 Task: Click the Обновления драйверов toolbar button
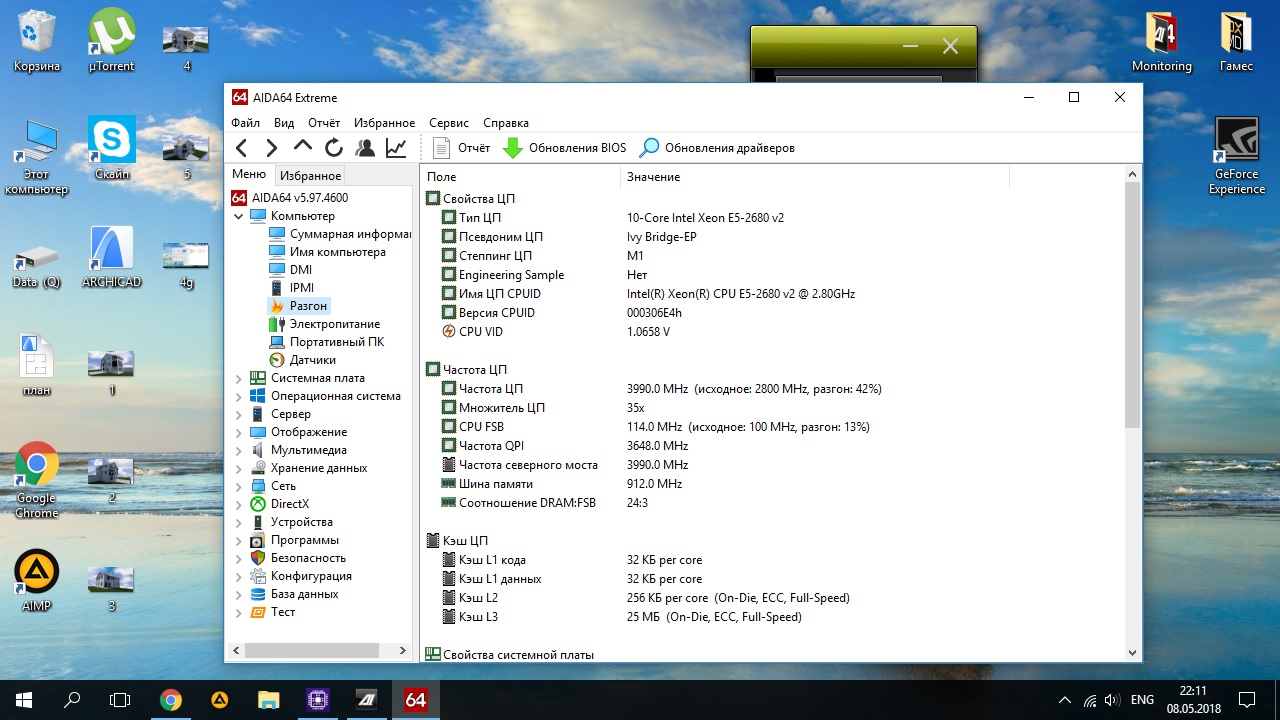tap(718, 148)
